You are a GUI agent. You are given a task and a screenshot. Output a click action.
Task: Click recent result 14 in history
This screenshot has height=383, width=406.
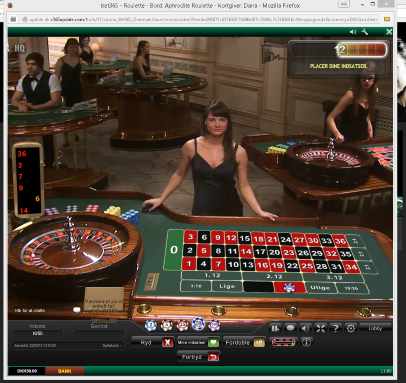coord(23,211)
